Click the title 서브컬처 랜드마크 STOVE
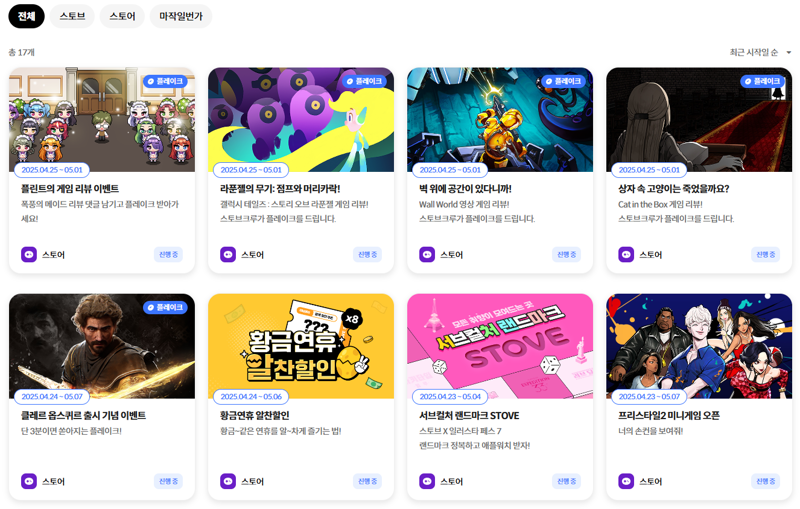 point(469,416)
